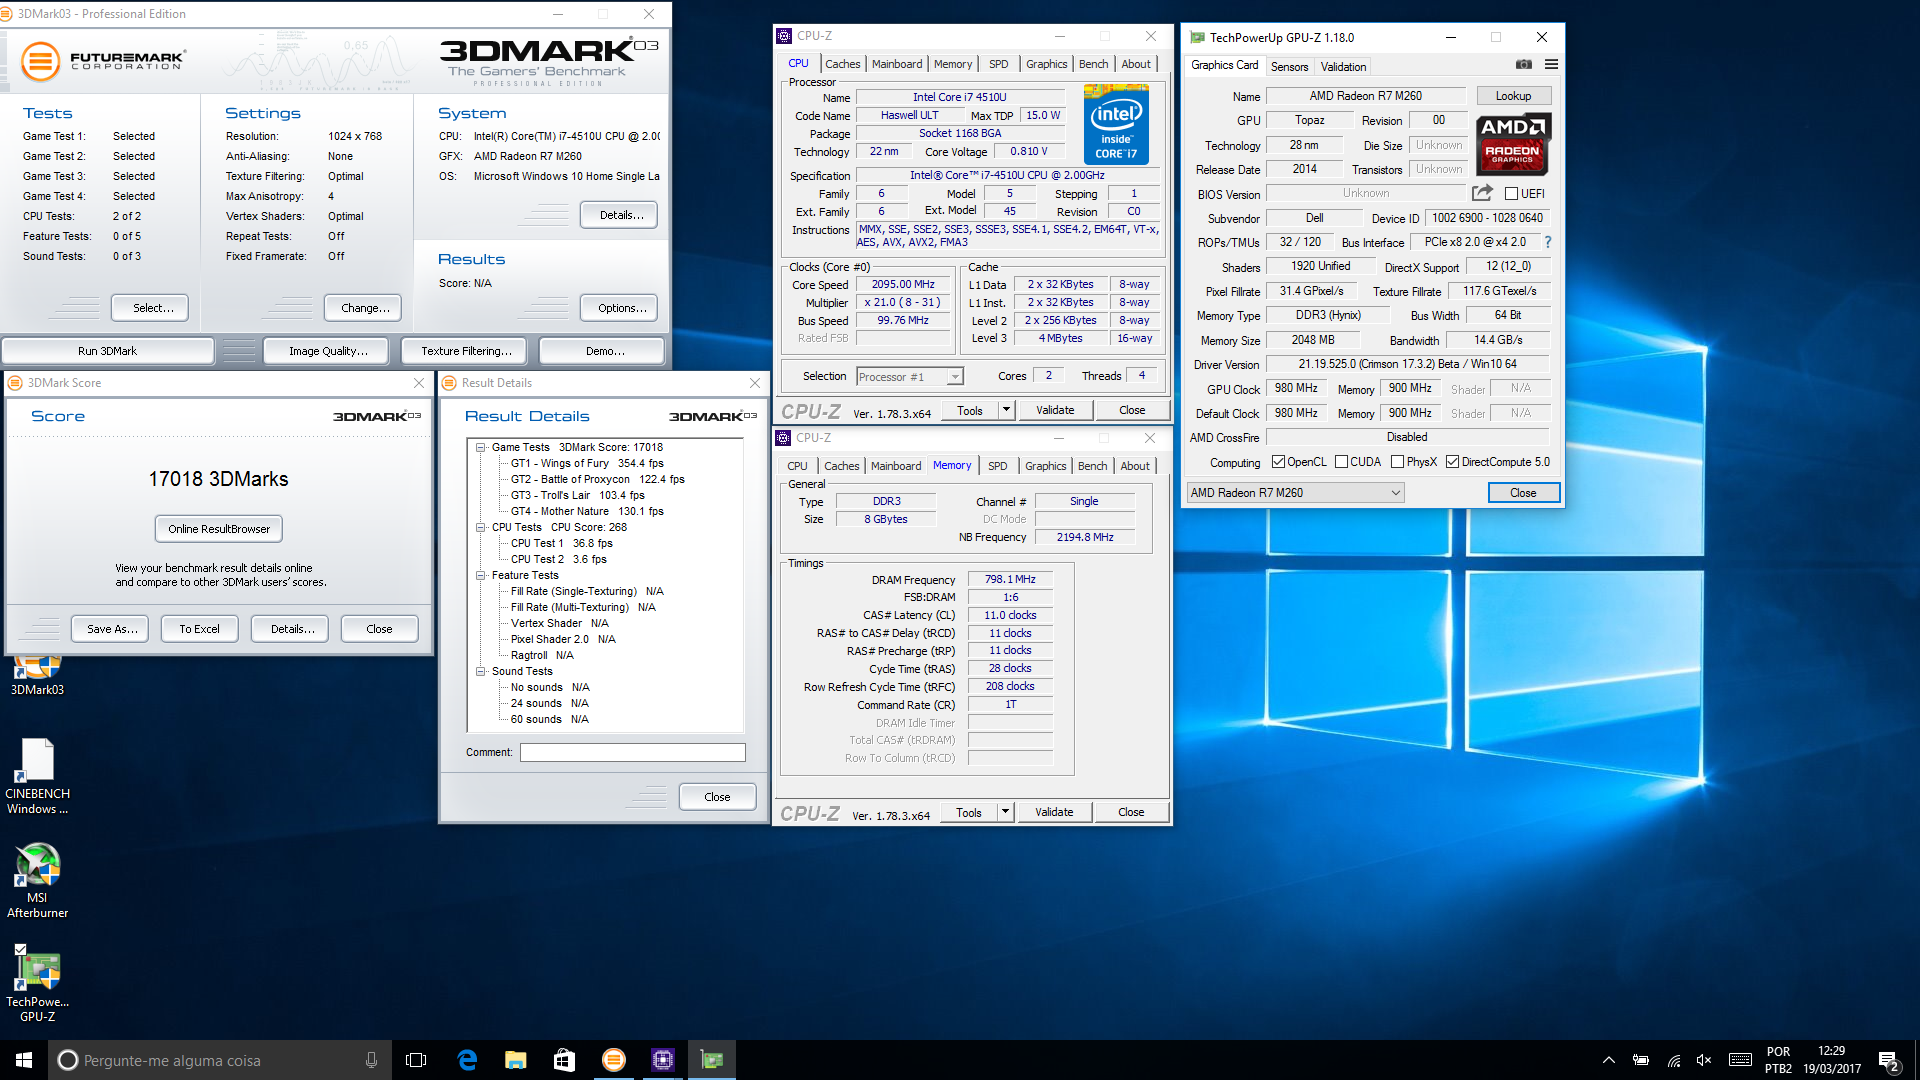Click the Lookup button in GPU-Z
The image size is (1920, 1080).
click(1513, 96)
